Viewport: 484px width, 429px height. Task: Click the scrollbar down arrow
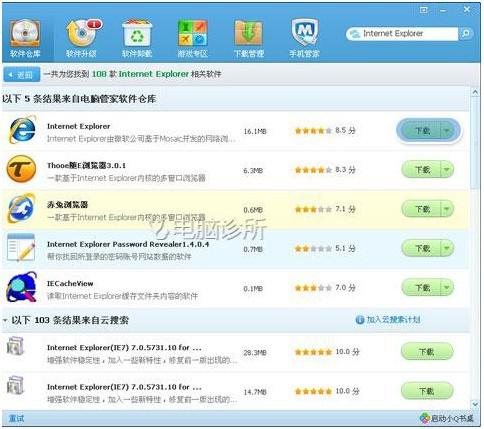[475, 404]
